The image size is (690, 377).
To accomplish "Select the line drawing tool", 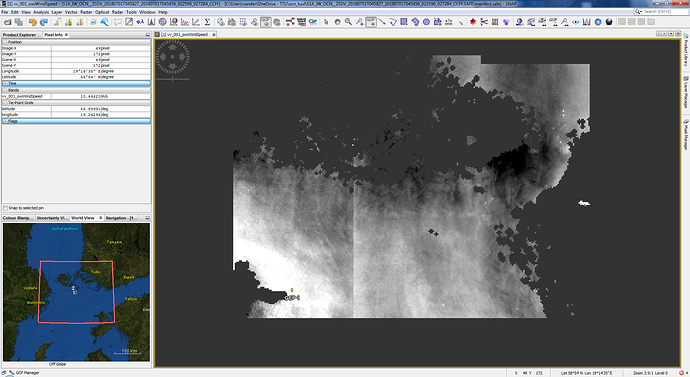I will (382, 22).
